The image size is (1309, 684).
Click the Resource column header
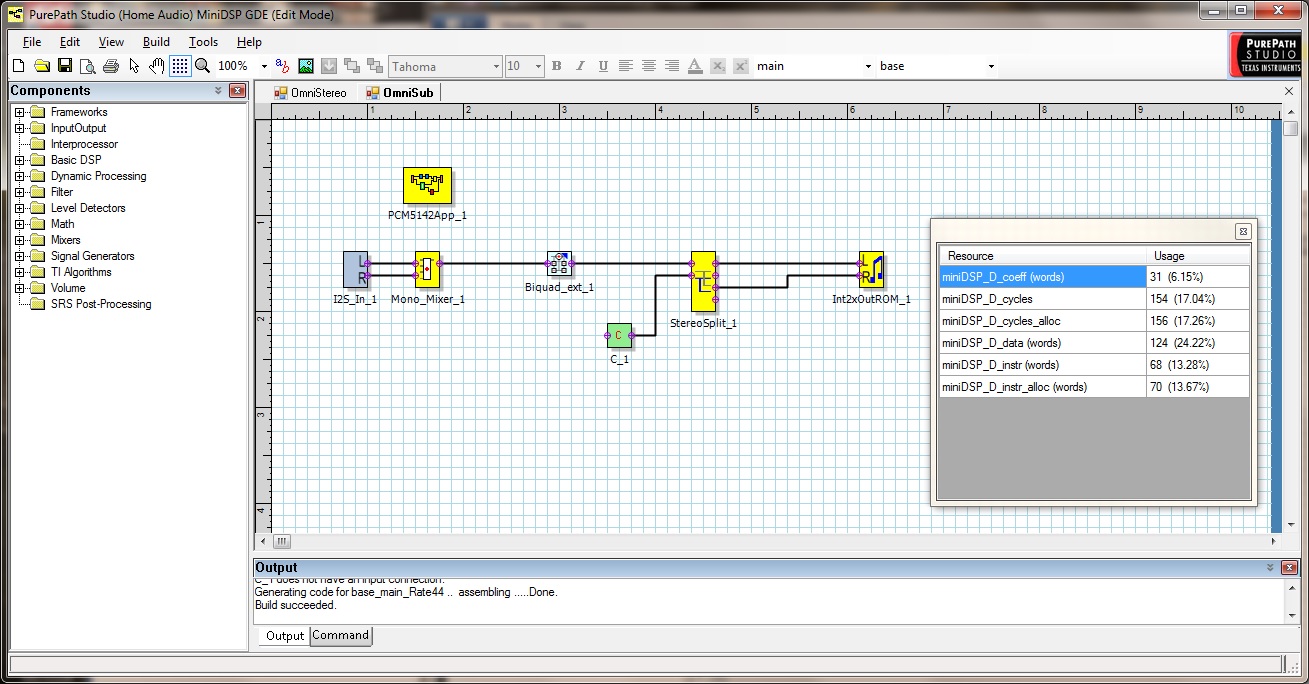tap(1042, 255)
